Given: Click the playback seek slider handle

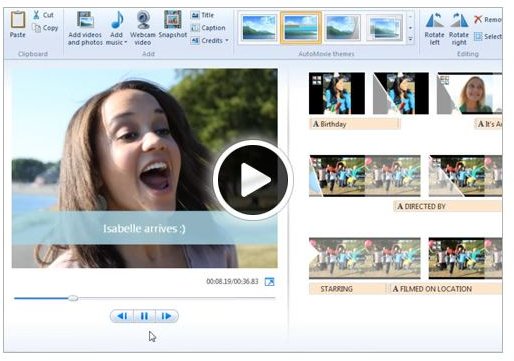Looking at the screenshot, I should point(73,298).
